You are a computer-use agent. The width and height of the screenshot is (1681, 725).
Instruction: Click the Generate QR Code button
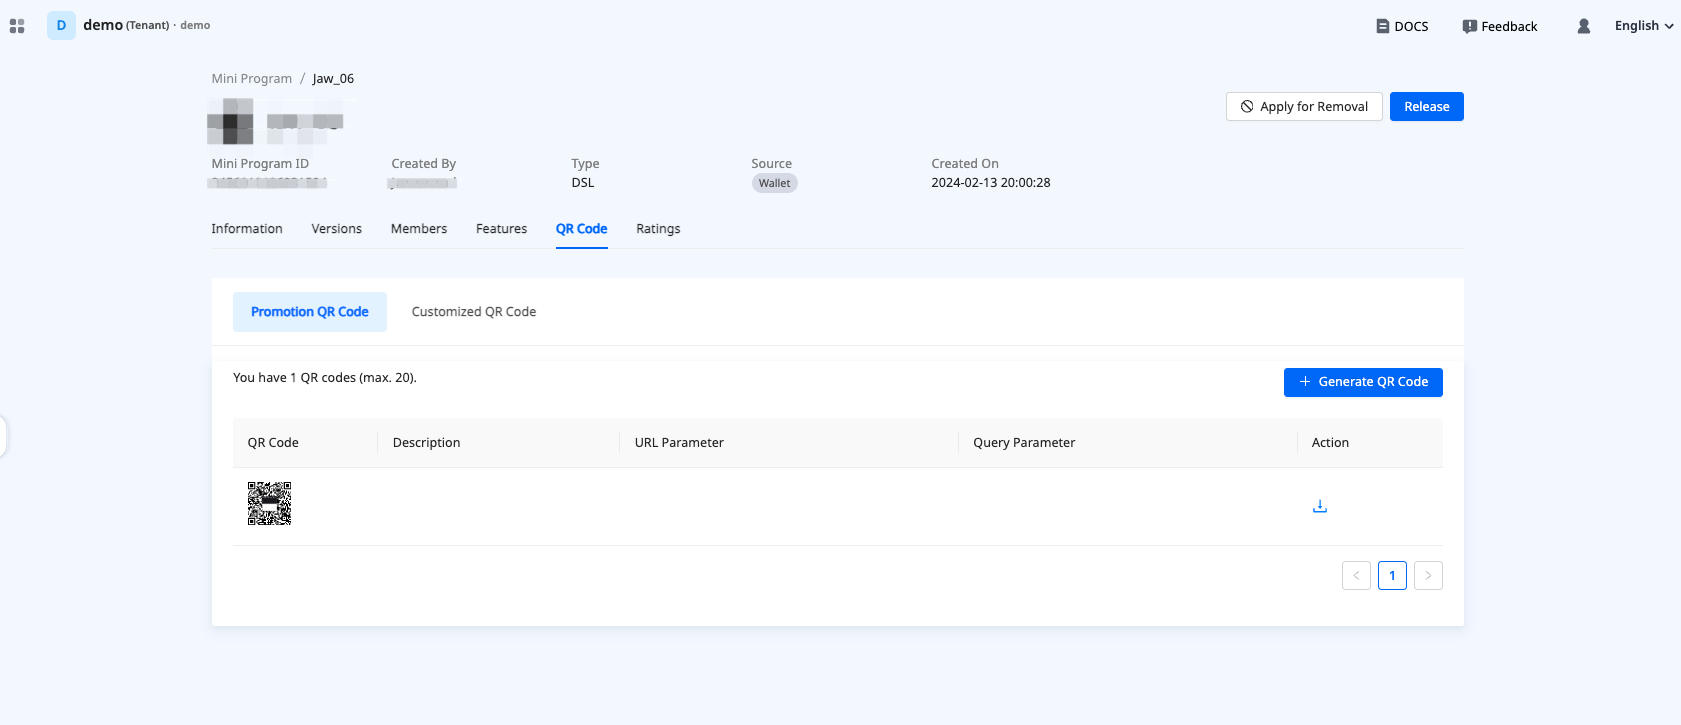(1362, 382)
